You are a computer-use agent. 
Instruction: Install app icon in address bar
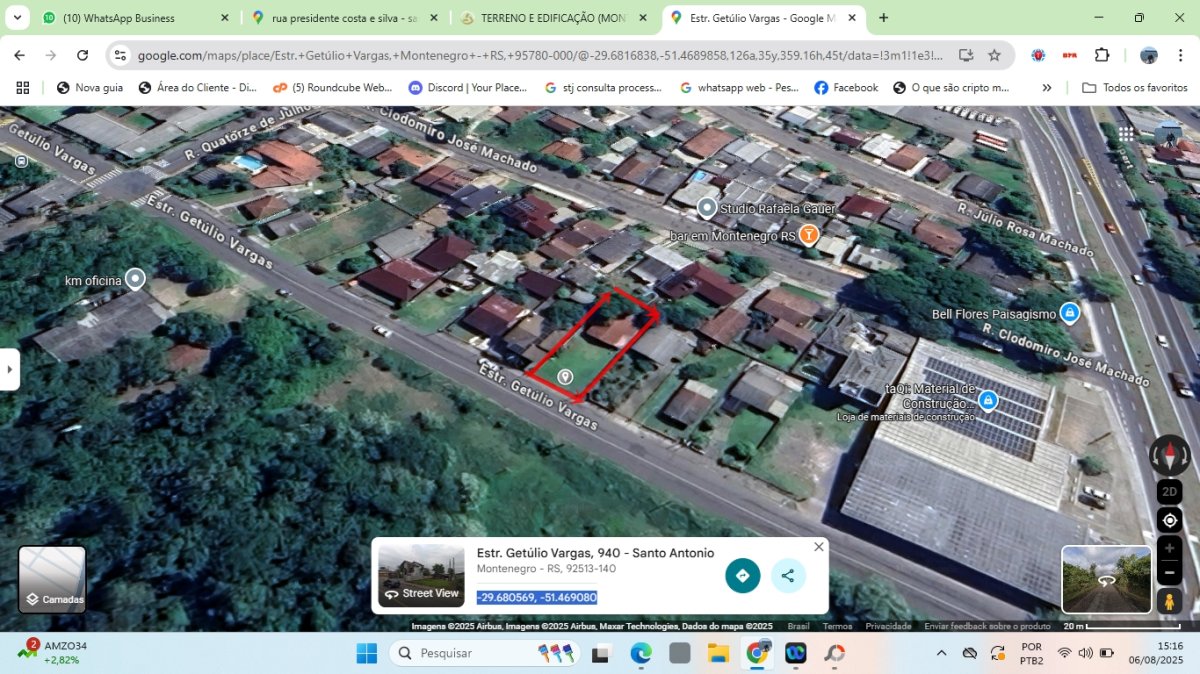[x=965, y=56]
